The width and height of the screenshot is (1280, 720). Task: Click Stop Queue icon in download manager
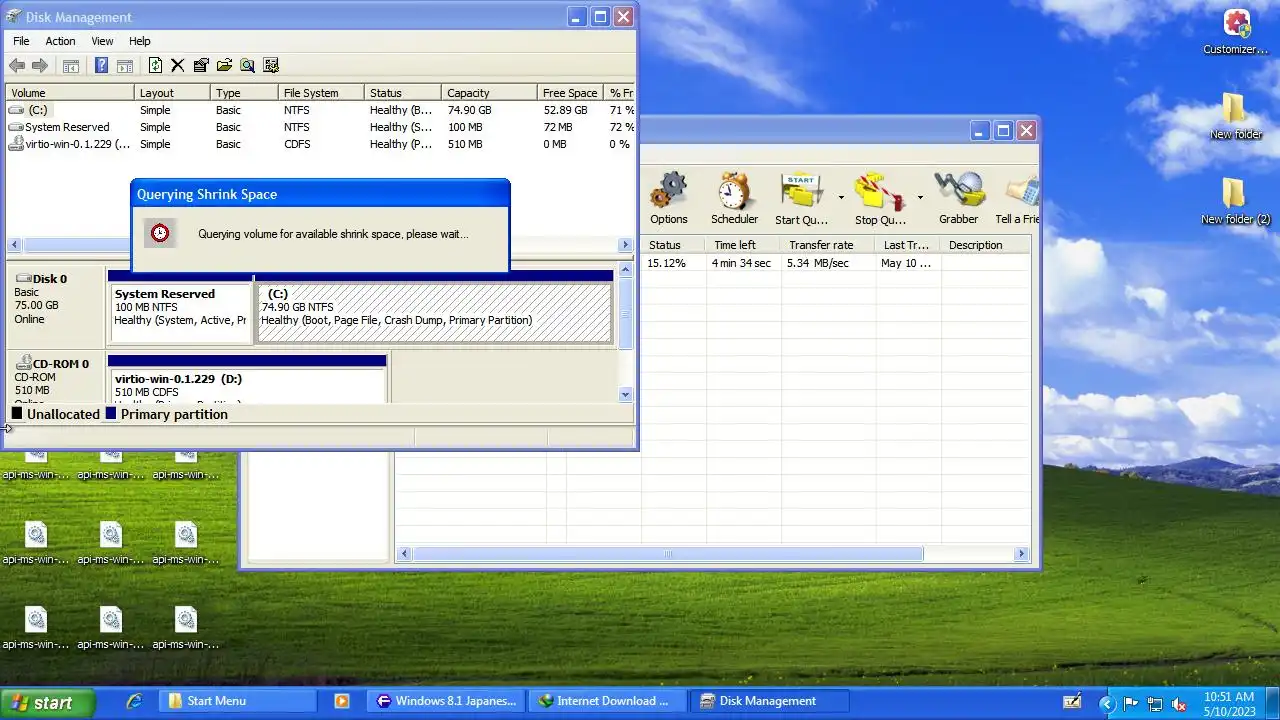tap(880, 198)
